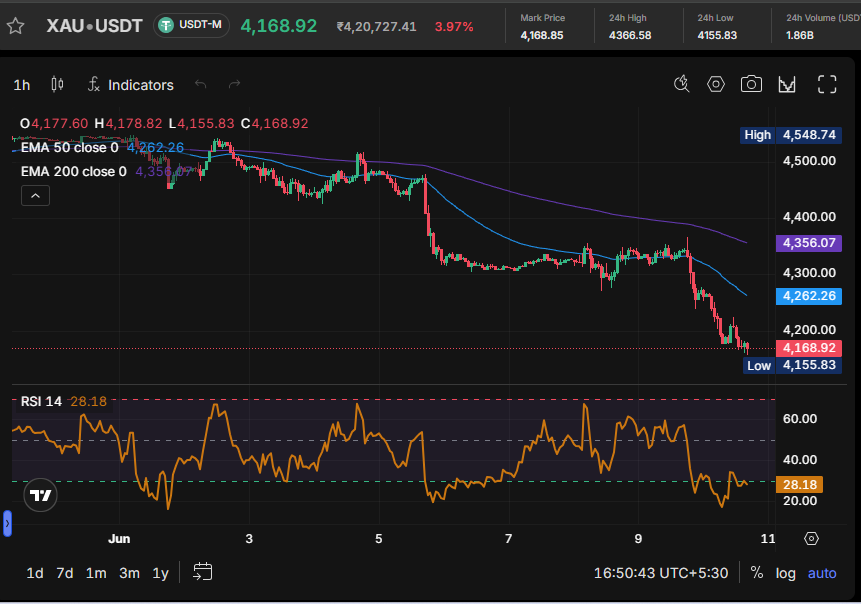The image size is (861, 604).
Task: Enter fullscreen chart mode
Action: coord(827,84)
